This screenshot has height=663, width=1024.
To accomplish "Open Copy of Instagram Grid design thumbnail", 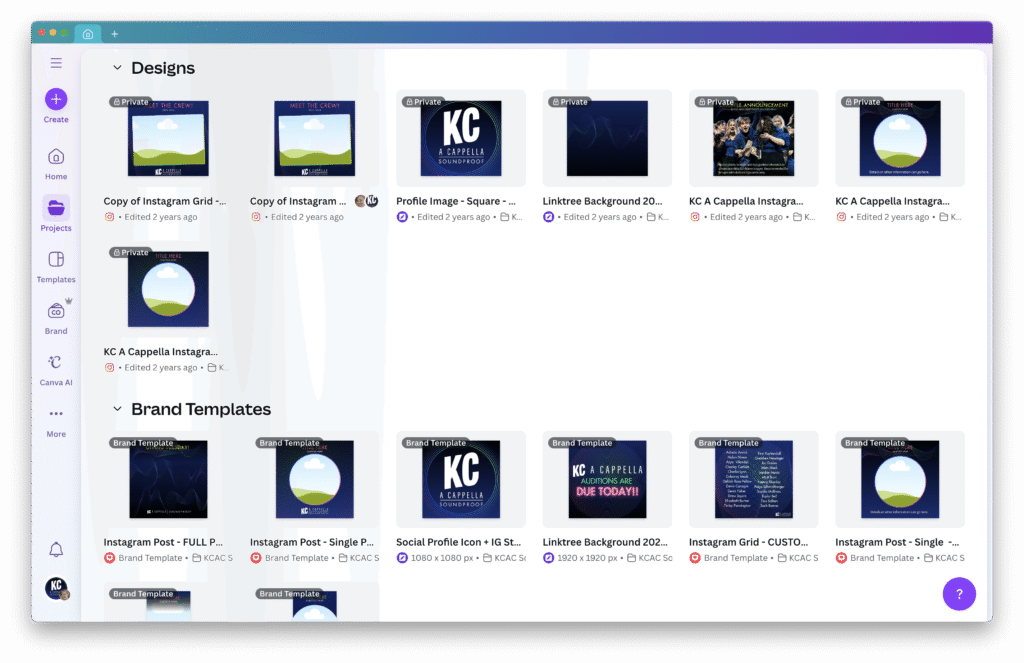I will pyautogui.click(x=168, y=138).
